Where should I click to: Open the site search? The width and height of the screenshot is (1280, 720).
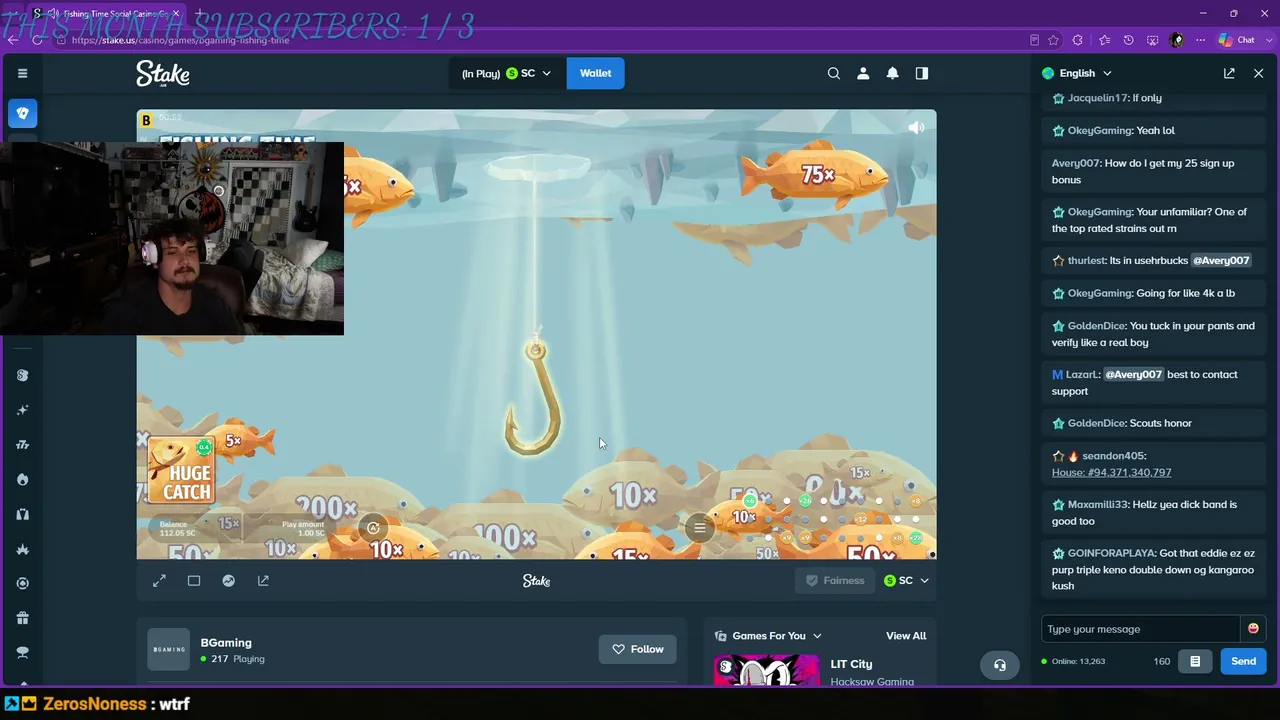coord(833,73)
